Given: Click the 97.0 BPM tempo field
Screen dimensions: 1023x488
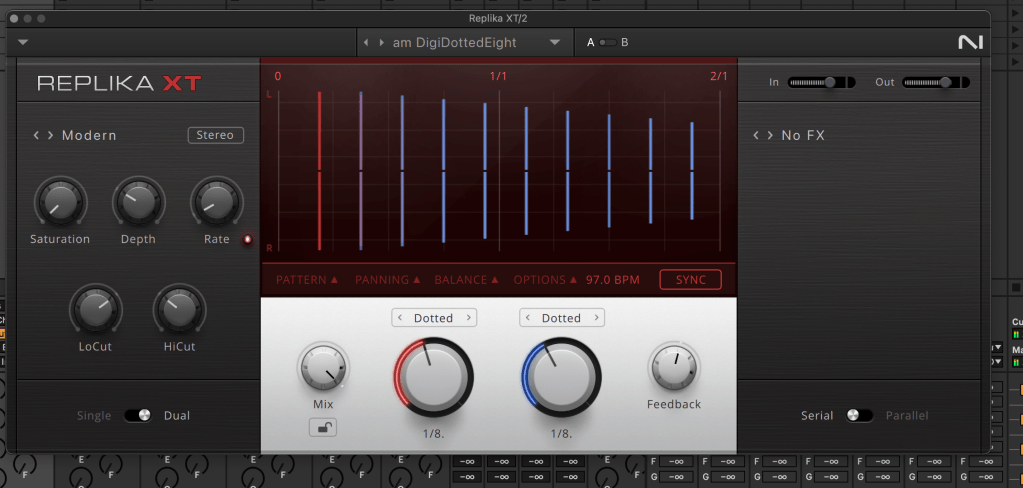Looking at the screenshot, I should tap(612, 280).
